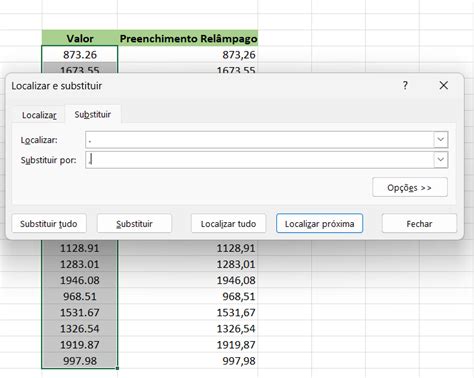Click the Localizar próxima button
Screen dimensions: 474x378
tap(319, 223)
